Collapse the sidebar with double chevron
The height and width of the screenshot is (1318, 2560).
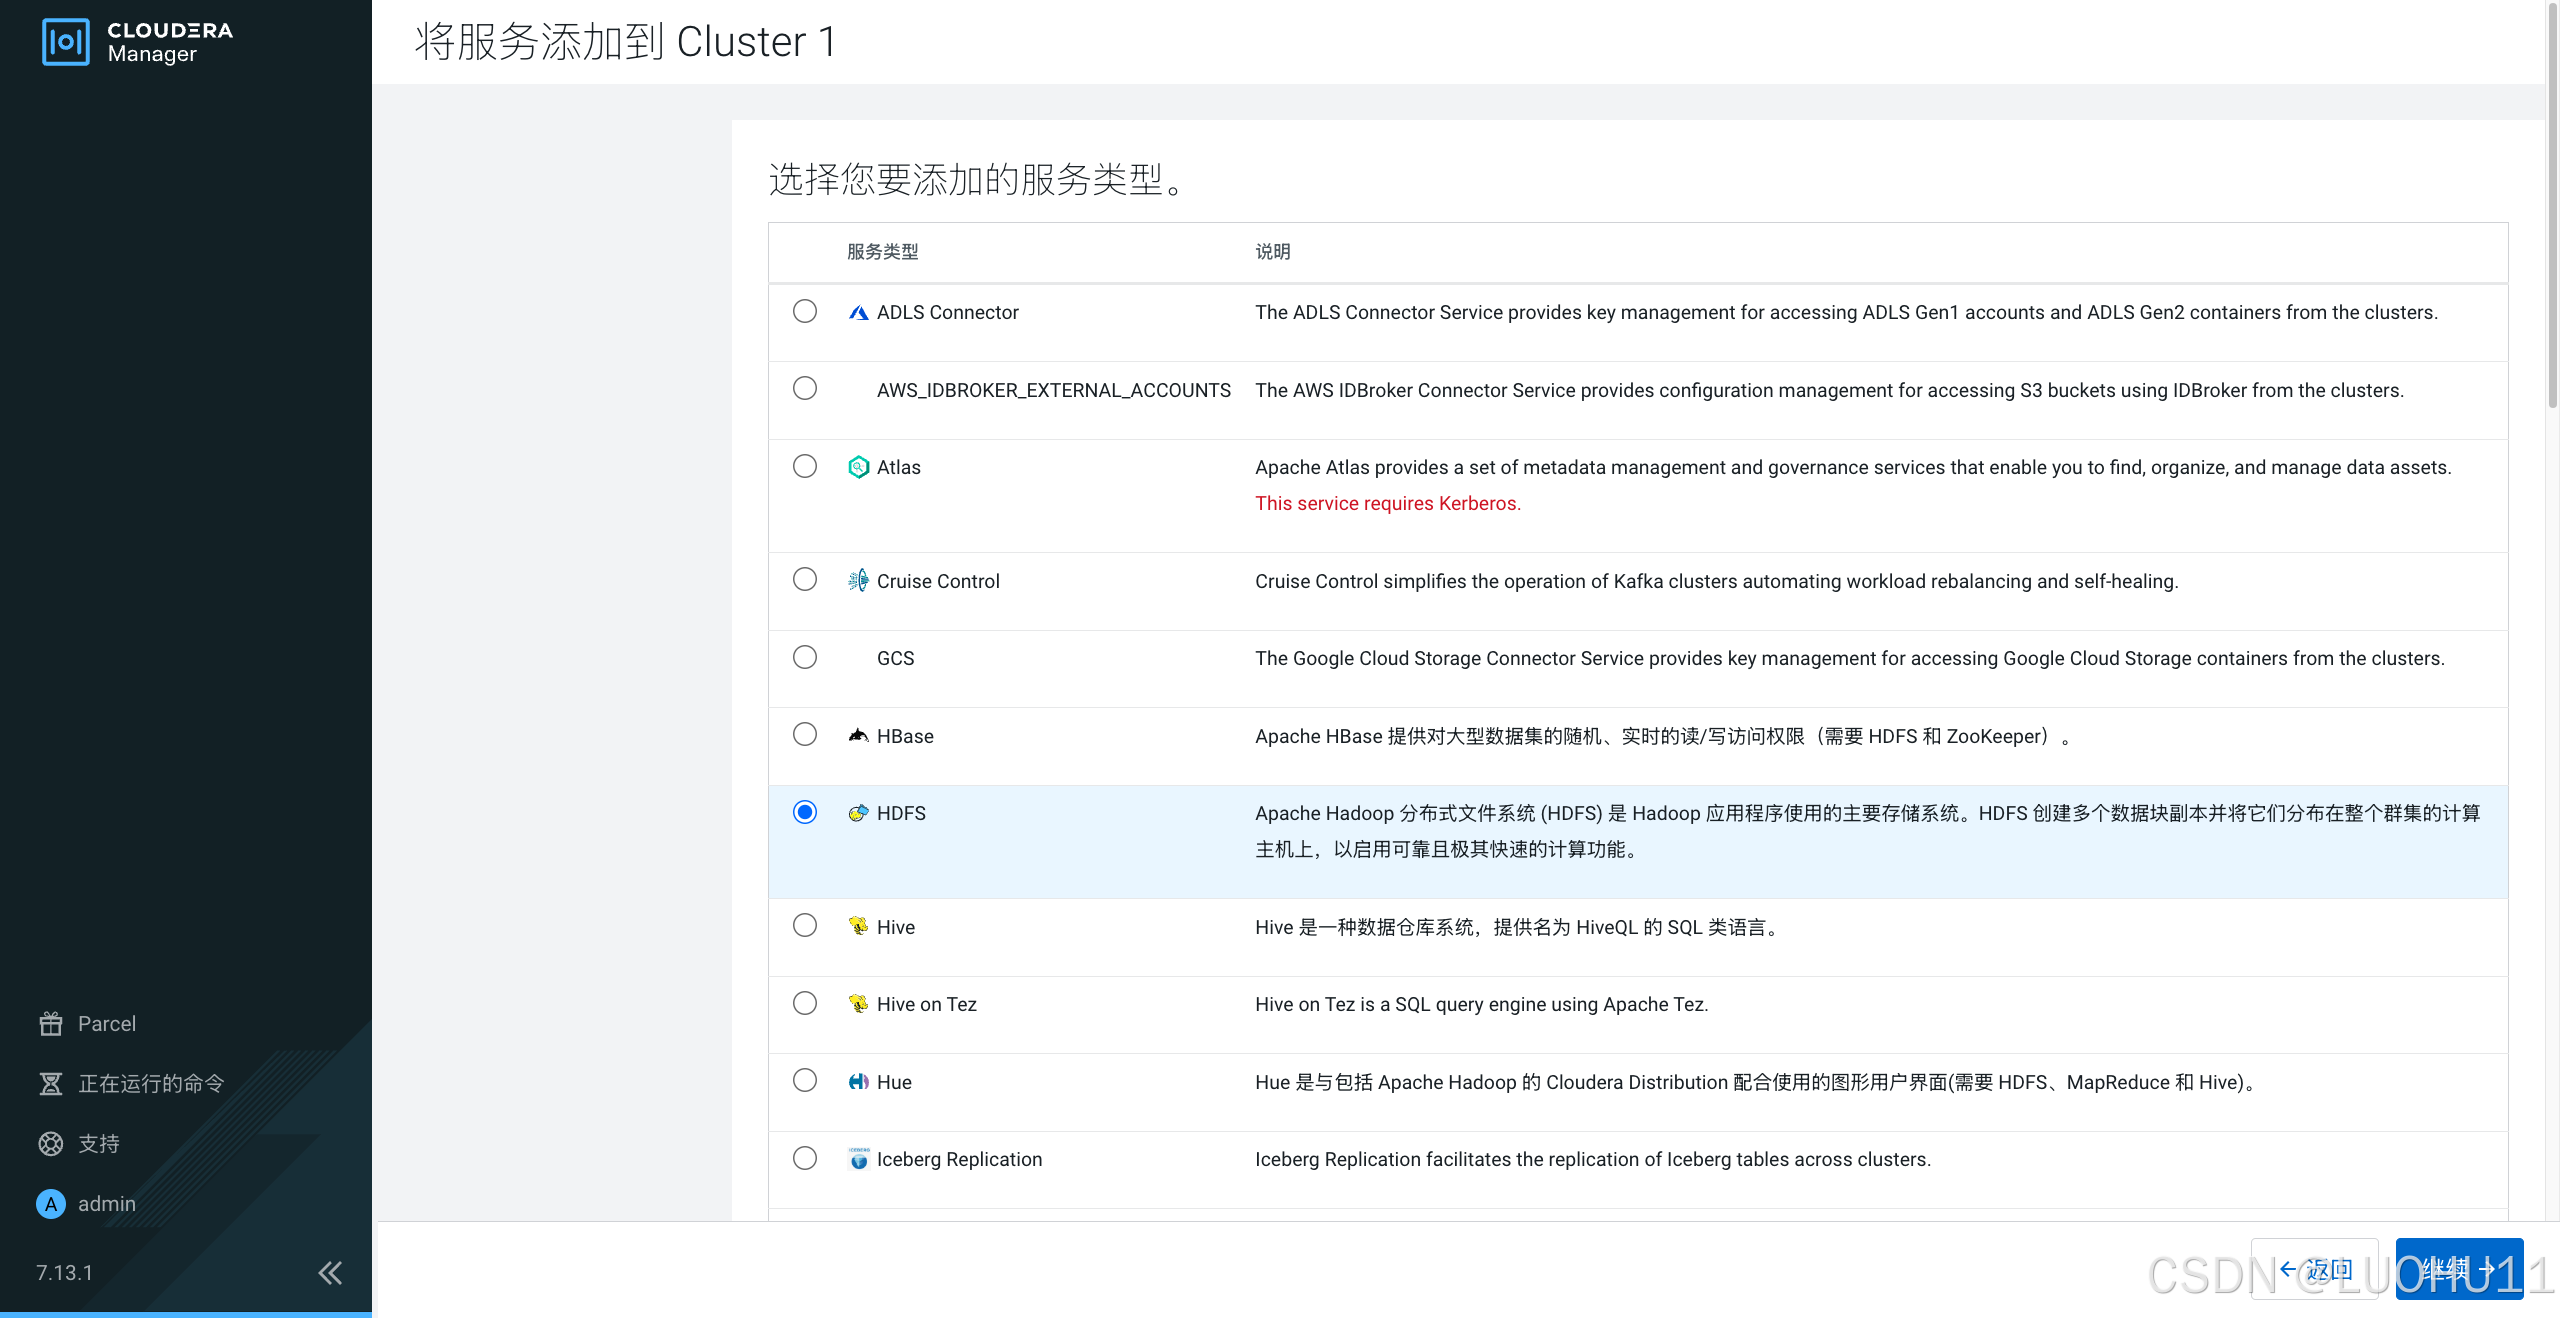coord(330,1273)
